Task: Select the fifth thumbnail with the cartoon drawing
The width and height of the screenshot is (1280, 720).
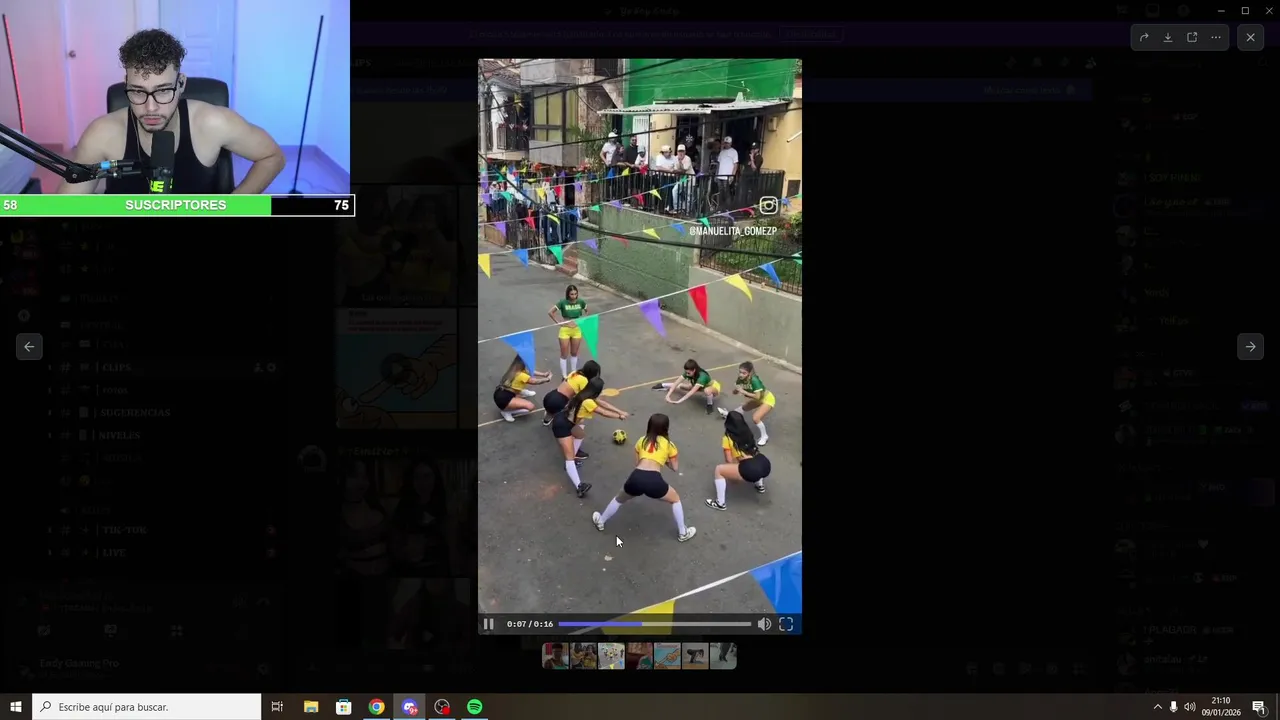Action: [x=667, y=656]
